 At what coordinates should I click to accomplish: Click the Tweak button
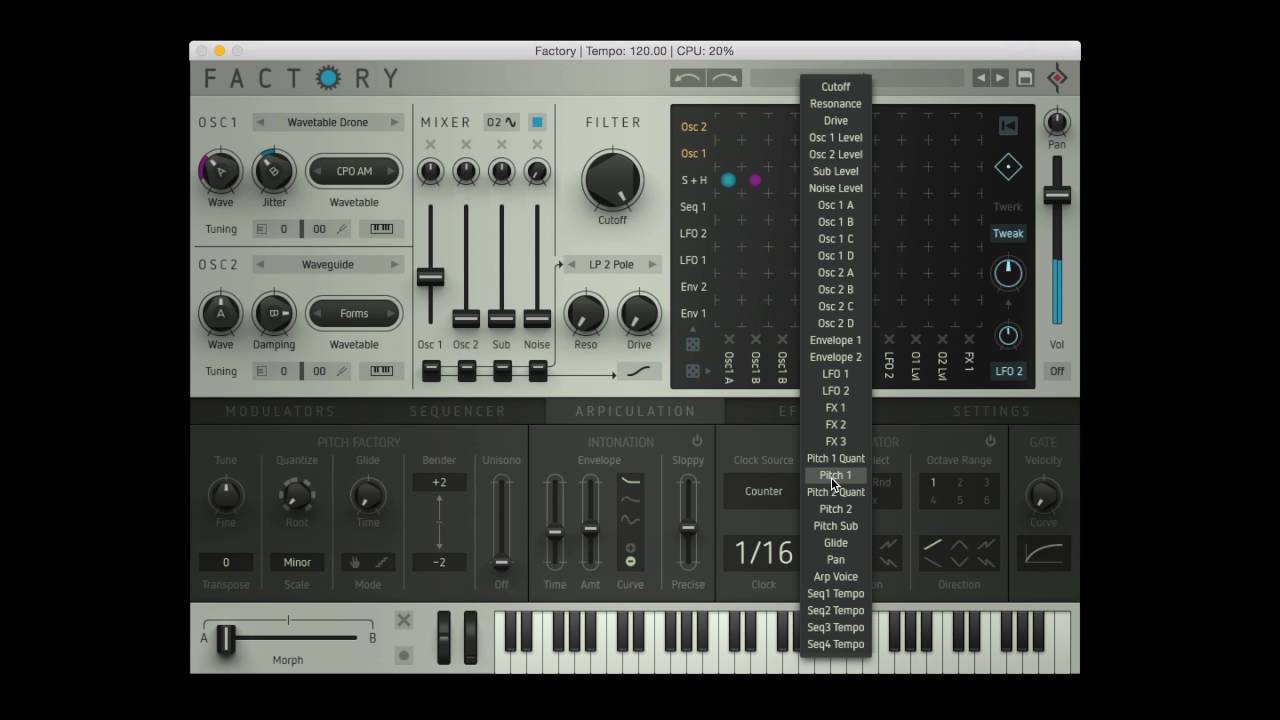(1008, 233)
